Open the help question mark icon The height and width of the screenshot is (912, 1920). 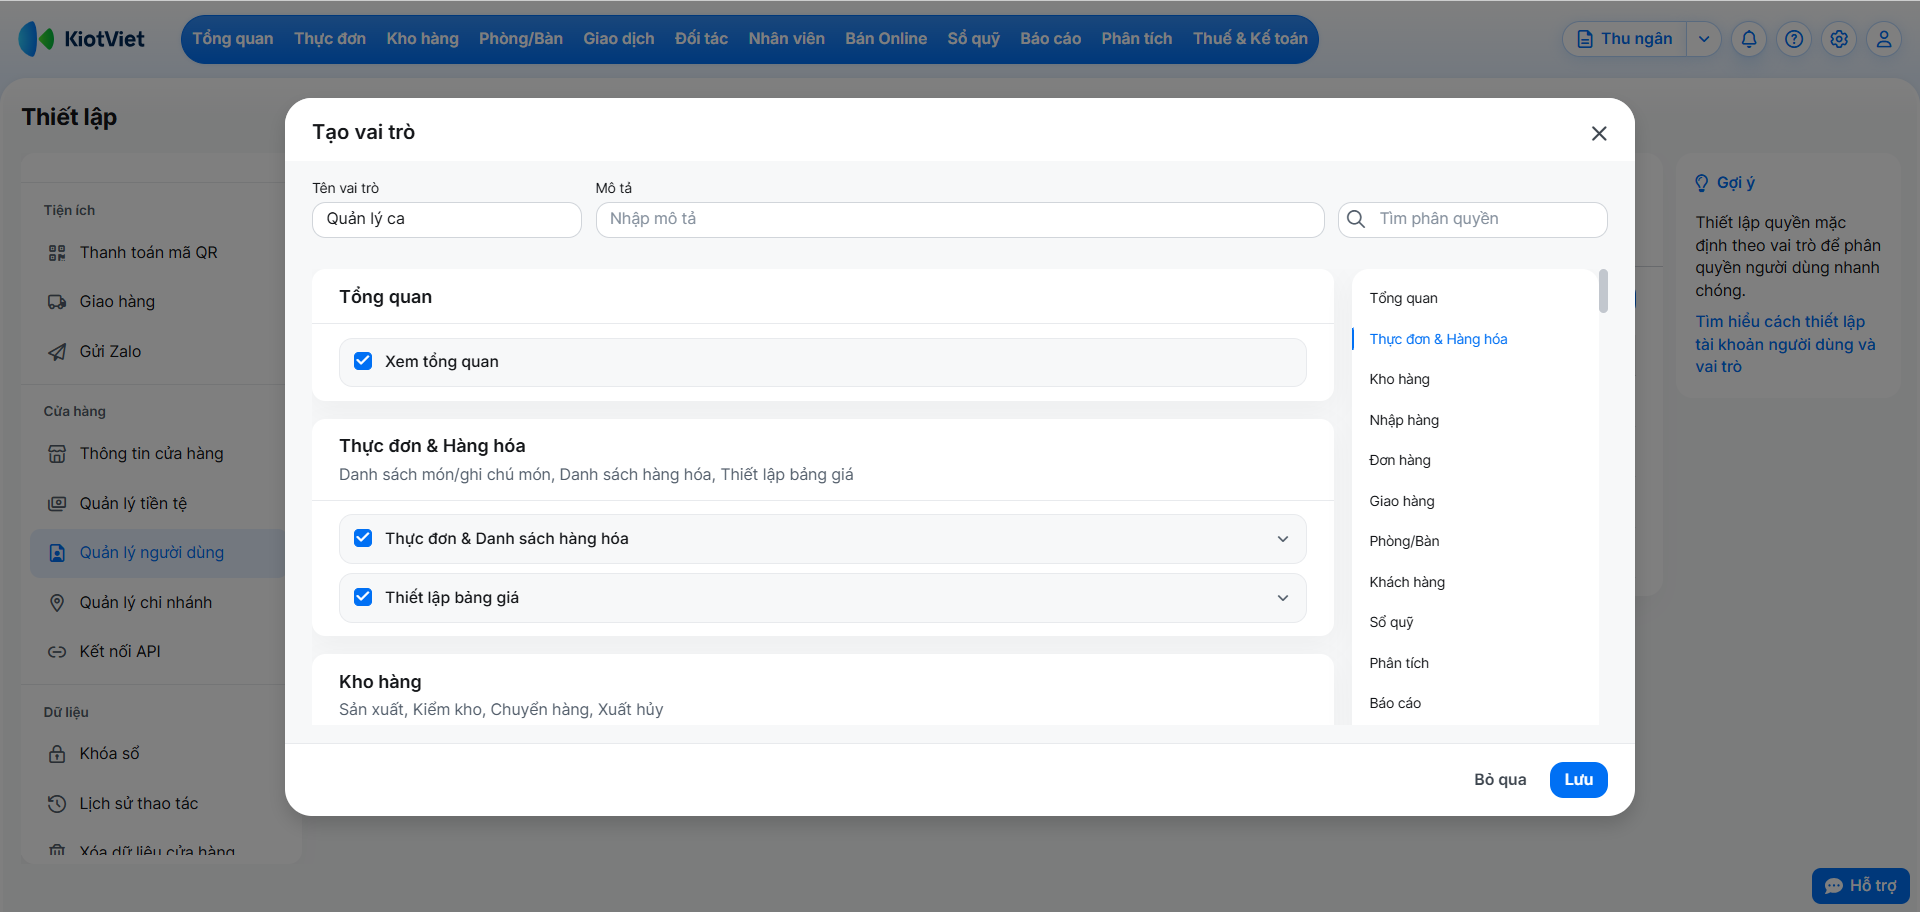[x=1794, y=39]
